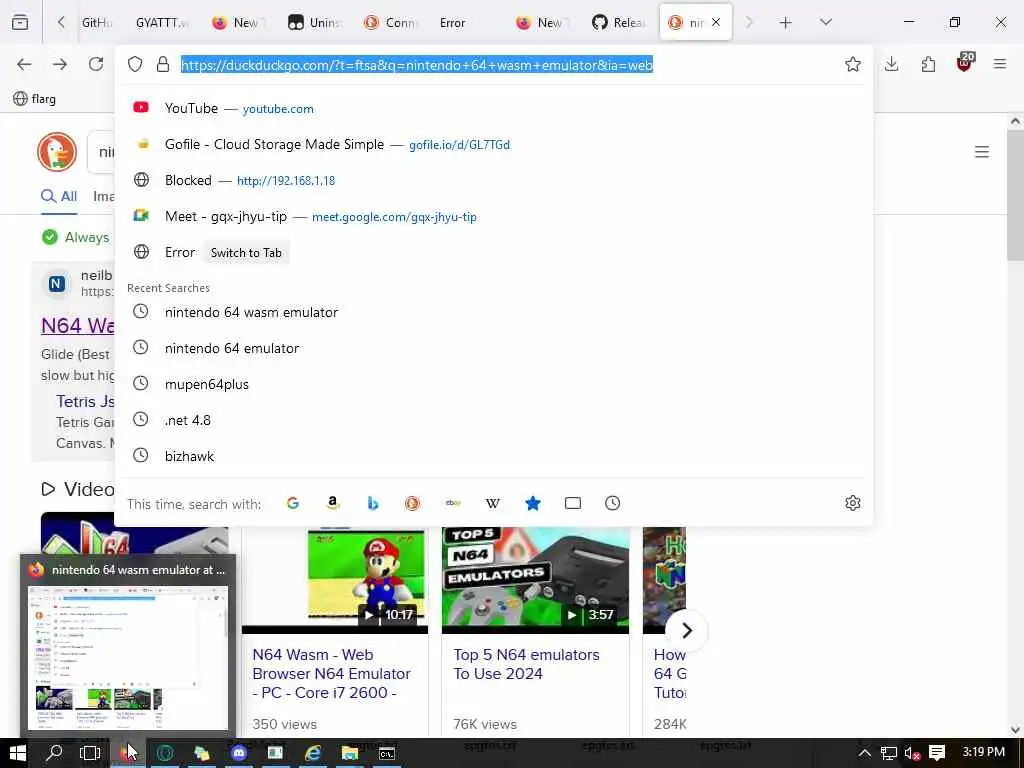Search history using clock shortcut icon
Screen dimensions: 1024x768
(x=613, y=503)
